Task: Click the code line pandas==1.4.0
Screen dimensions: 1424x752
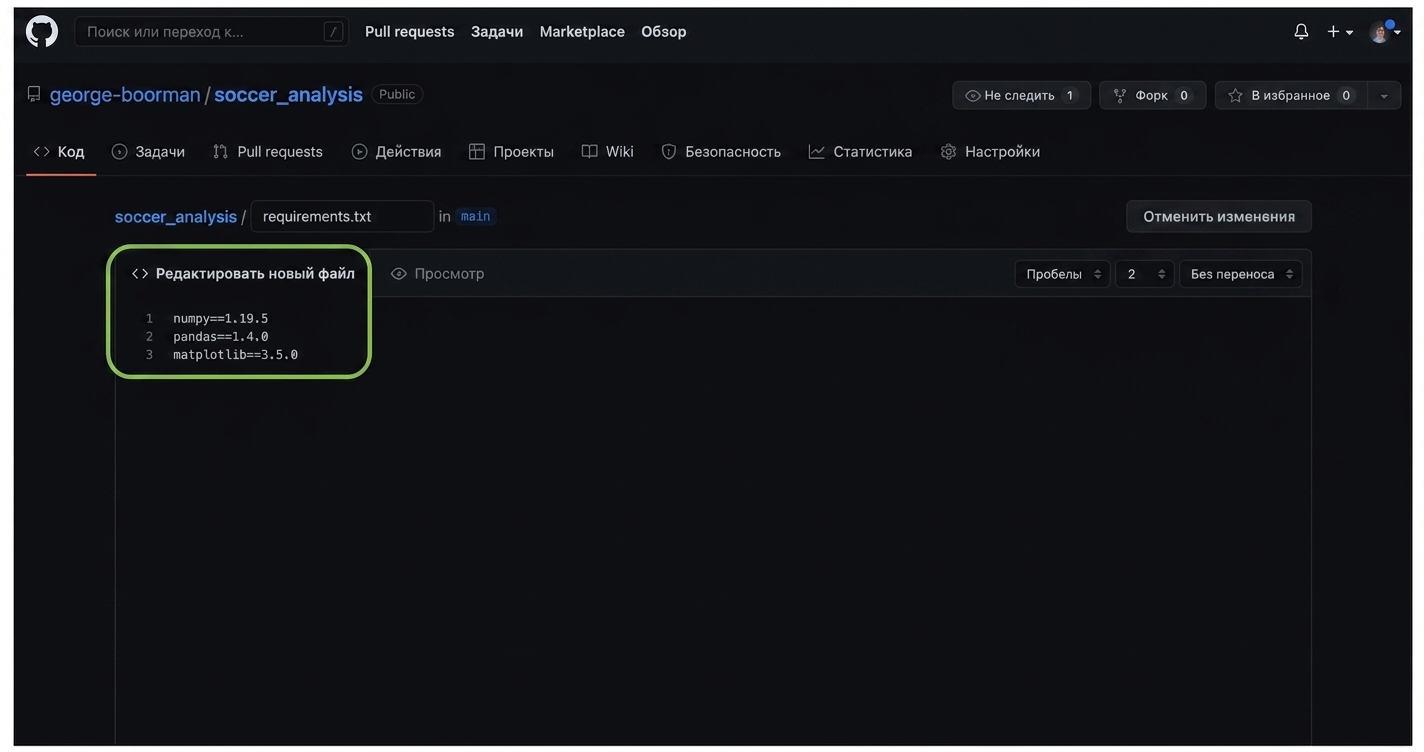Action: [221, 337]
